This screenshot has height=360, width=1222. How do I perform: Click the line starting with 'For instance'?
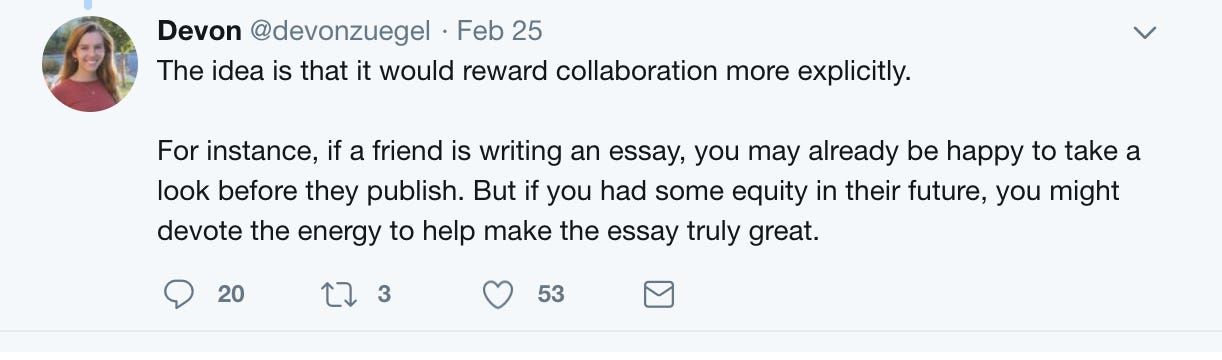tap(649, 153)
